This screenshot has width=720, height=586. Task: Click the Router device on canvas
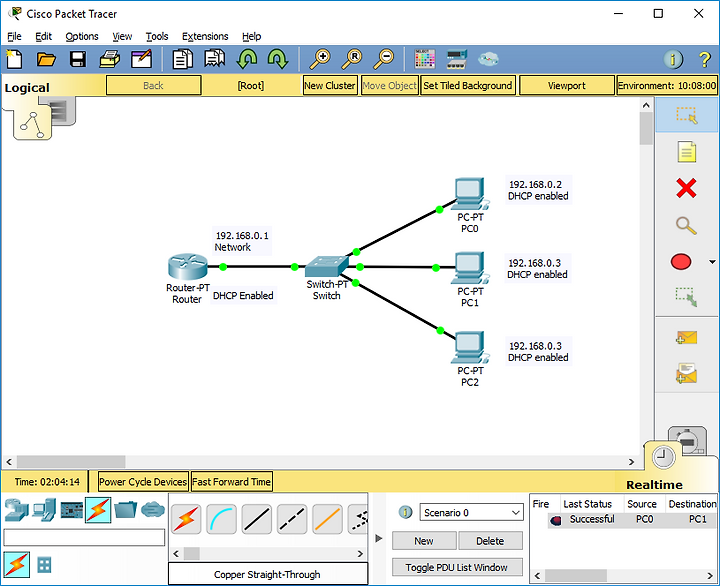tap(187, 267)
